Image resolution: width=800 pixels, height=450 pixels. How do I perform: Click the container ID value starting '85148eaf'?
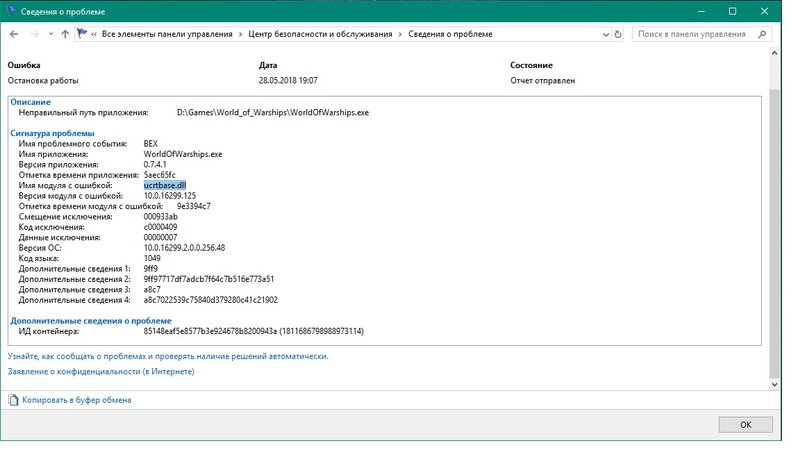[x=254, y=331]
